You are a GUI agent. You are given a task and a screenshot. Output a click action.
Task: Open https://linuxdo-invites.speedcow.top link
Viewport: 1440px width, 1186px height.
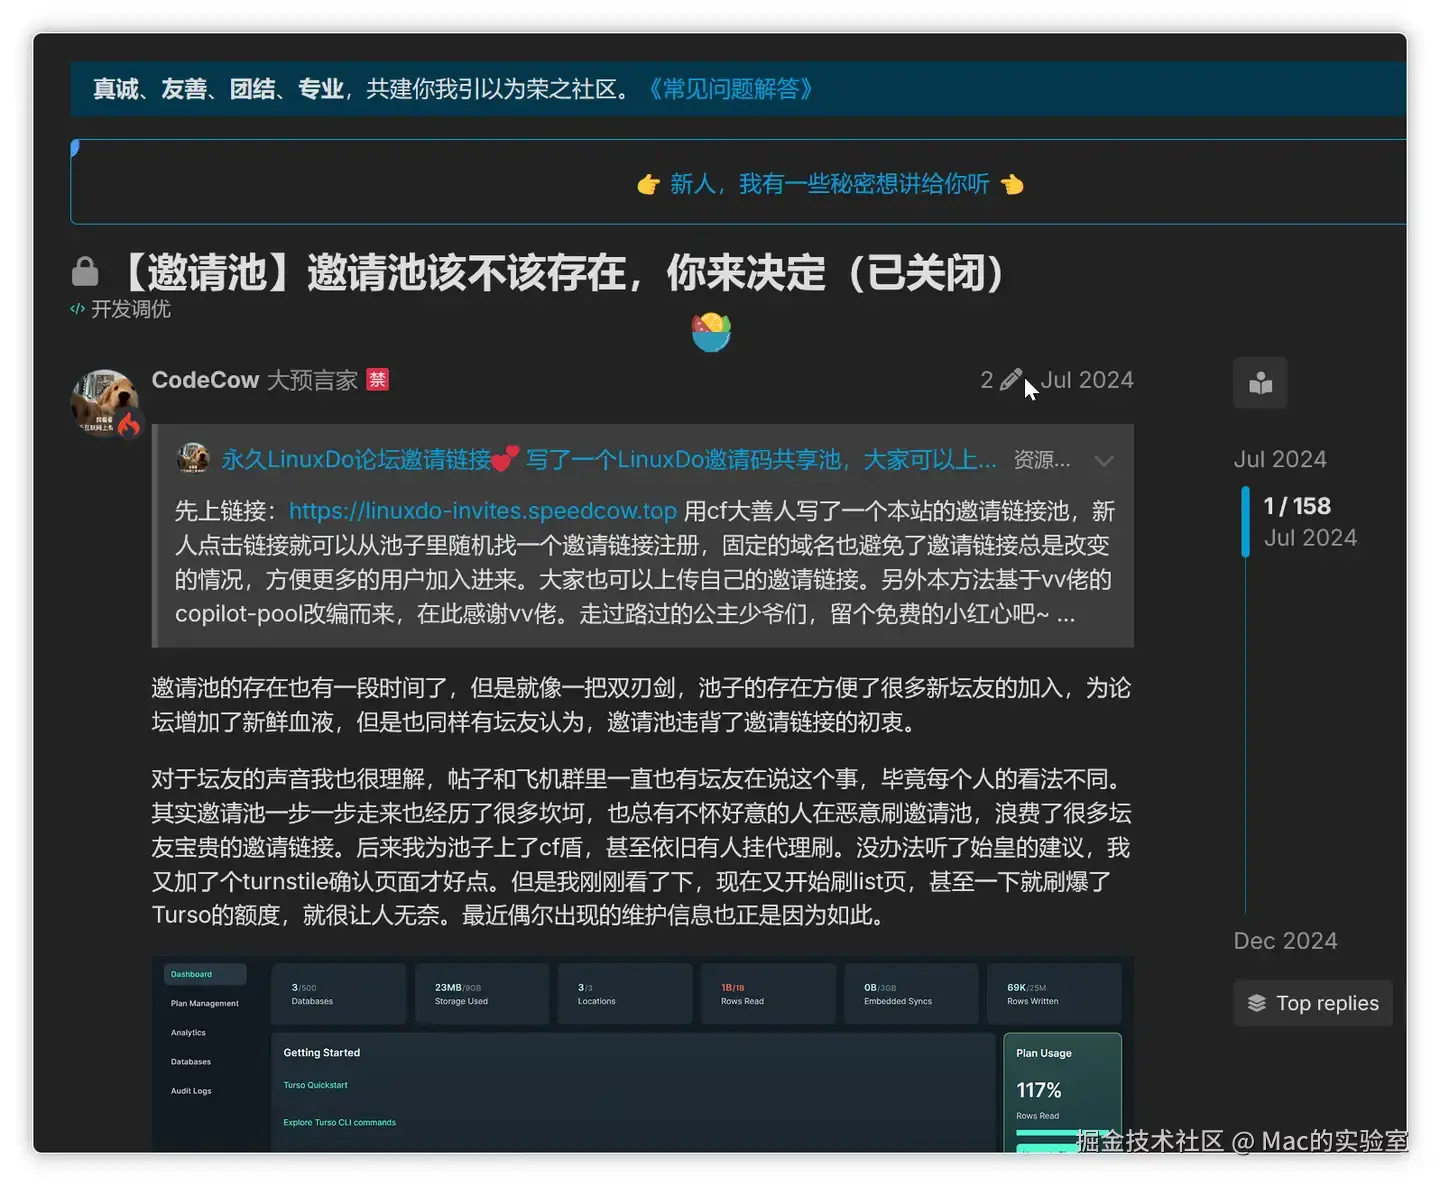click(x=483, y=511)
